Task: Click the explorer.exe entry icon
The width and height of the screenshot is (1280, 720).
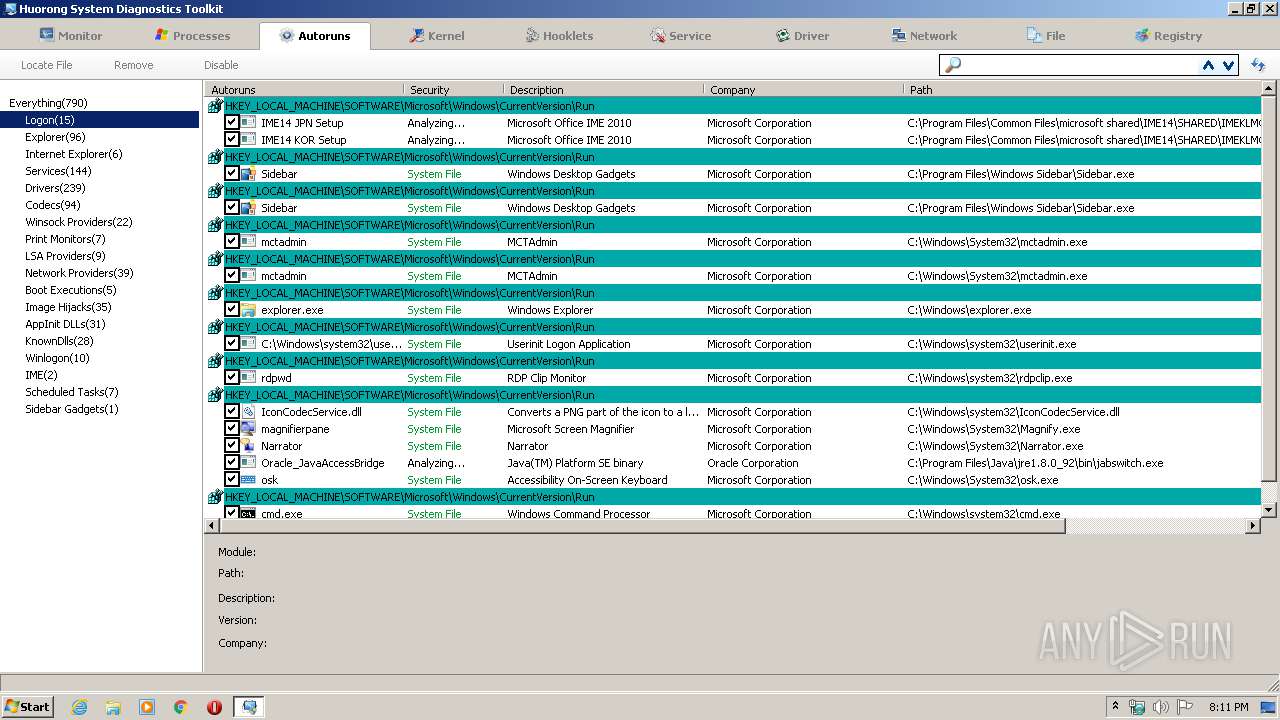Action: [248, 309]
